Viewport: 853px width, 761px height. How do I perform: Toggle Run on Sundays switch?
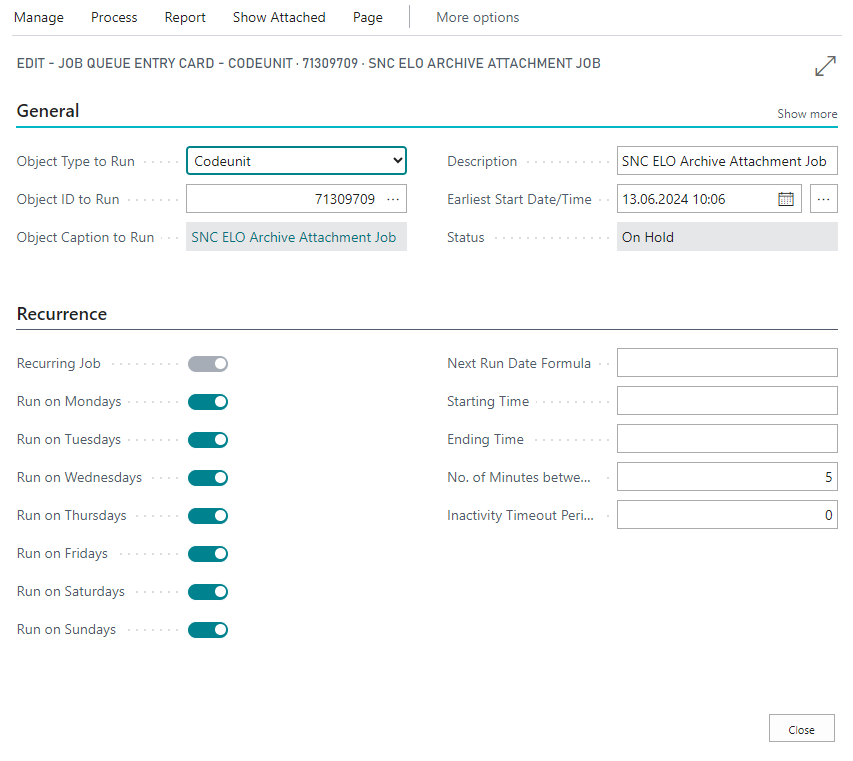tap(208, 630)
